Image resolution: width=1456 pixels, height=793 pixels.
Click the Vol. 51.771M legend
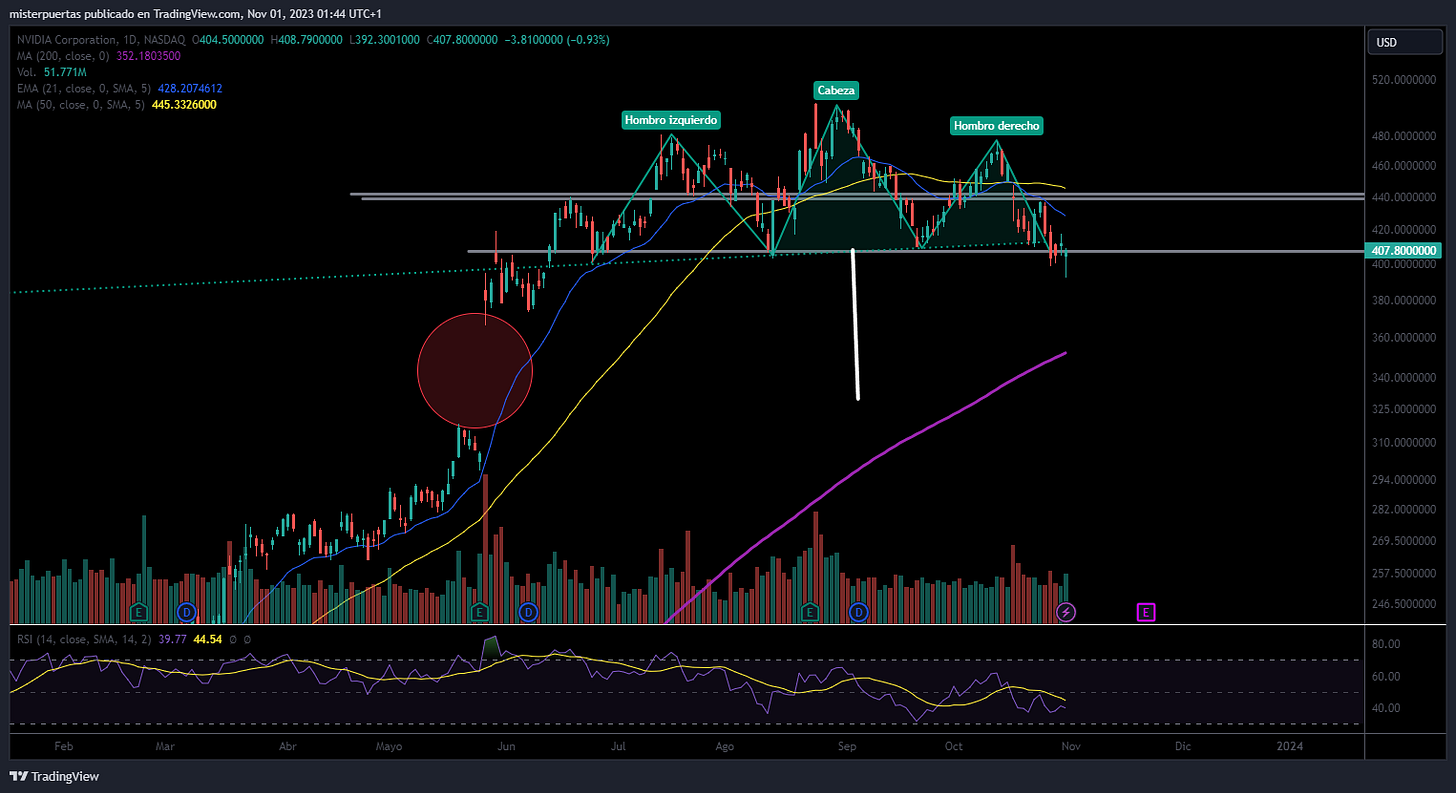(50, 72)
